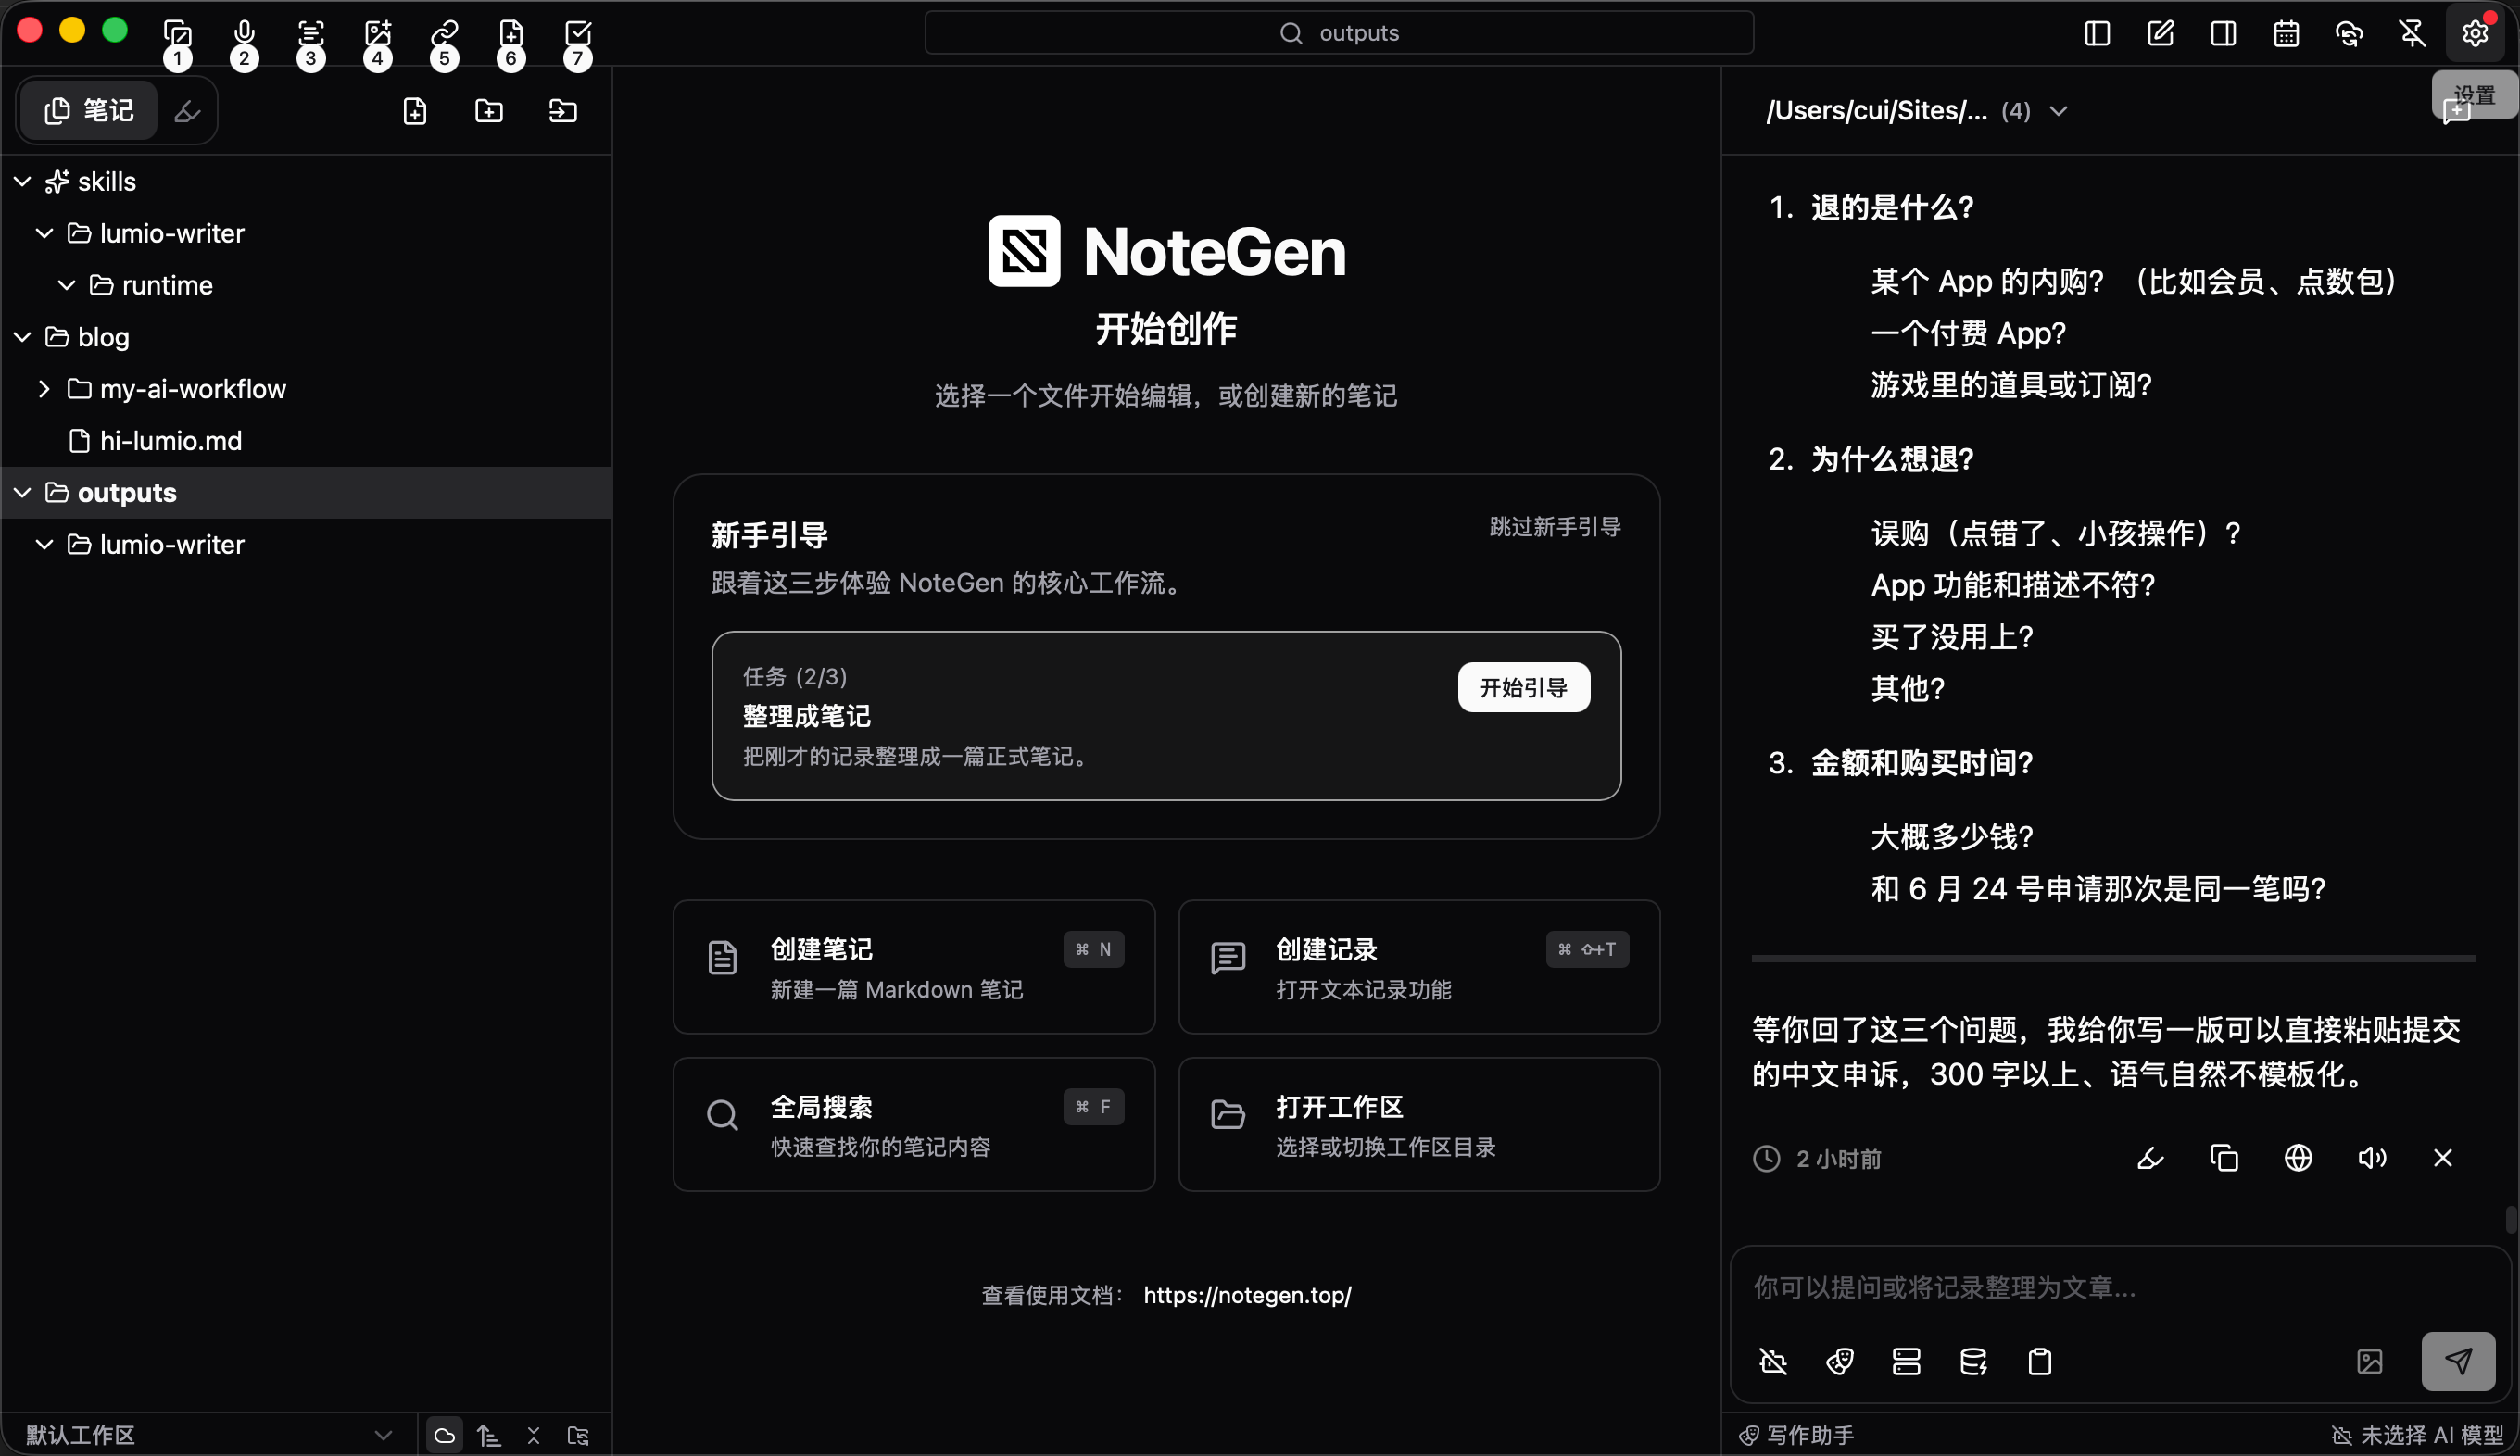The image size is (2520, 1456).
Task: Click the import folder icon in sidebar header
Action: point(563,110)
